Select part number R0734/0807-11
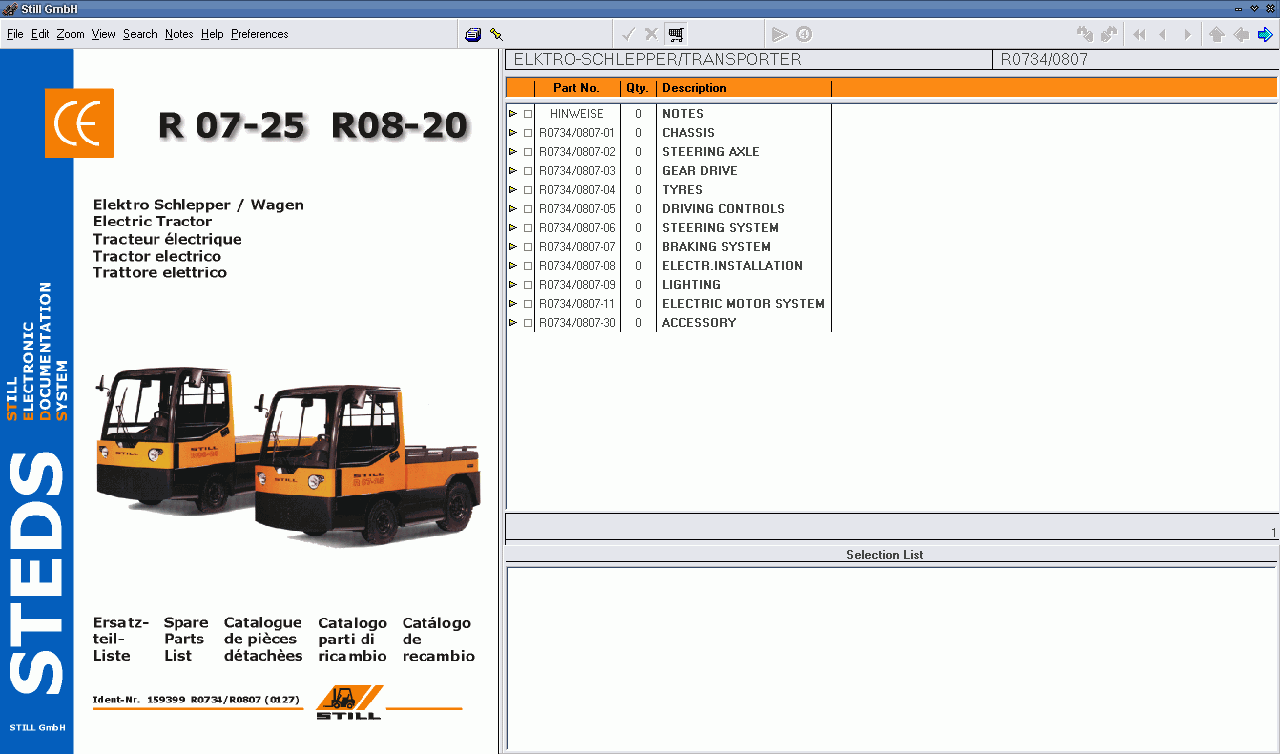Screen dimensions: 1280x754 [577, 304]
